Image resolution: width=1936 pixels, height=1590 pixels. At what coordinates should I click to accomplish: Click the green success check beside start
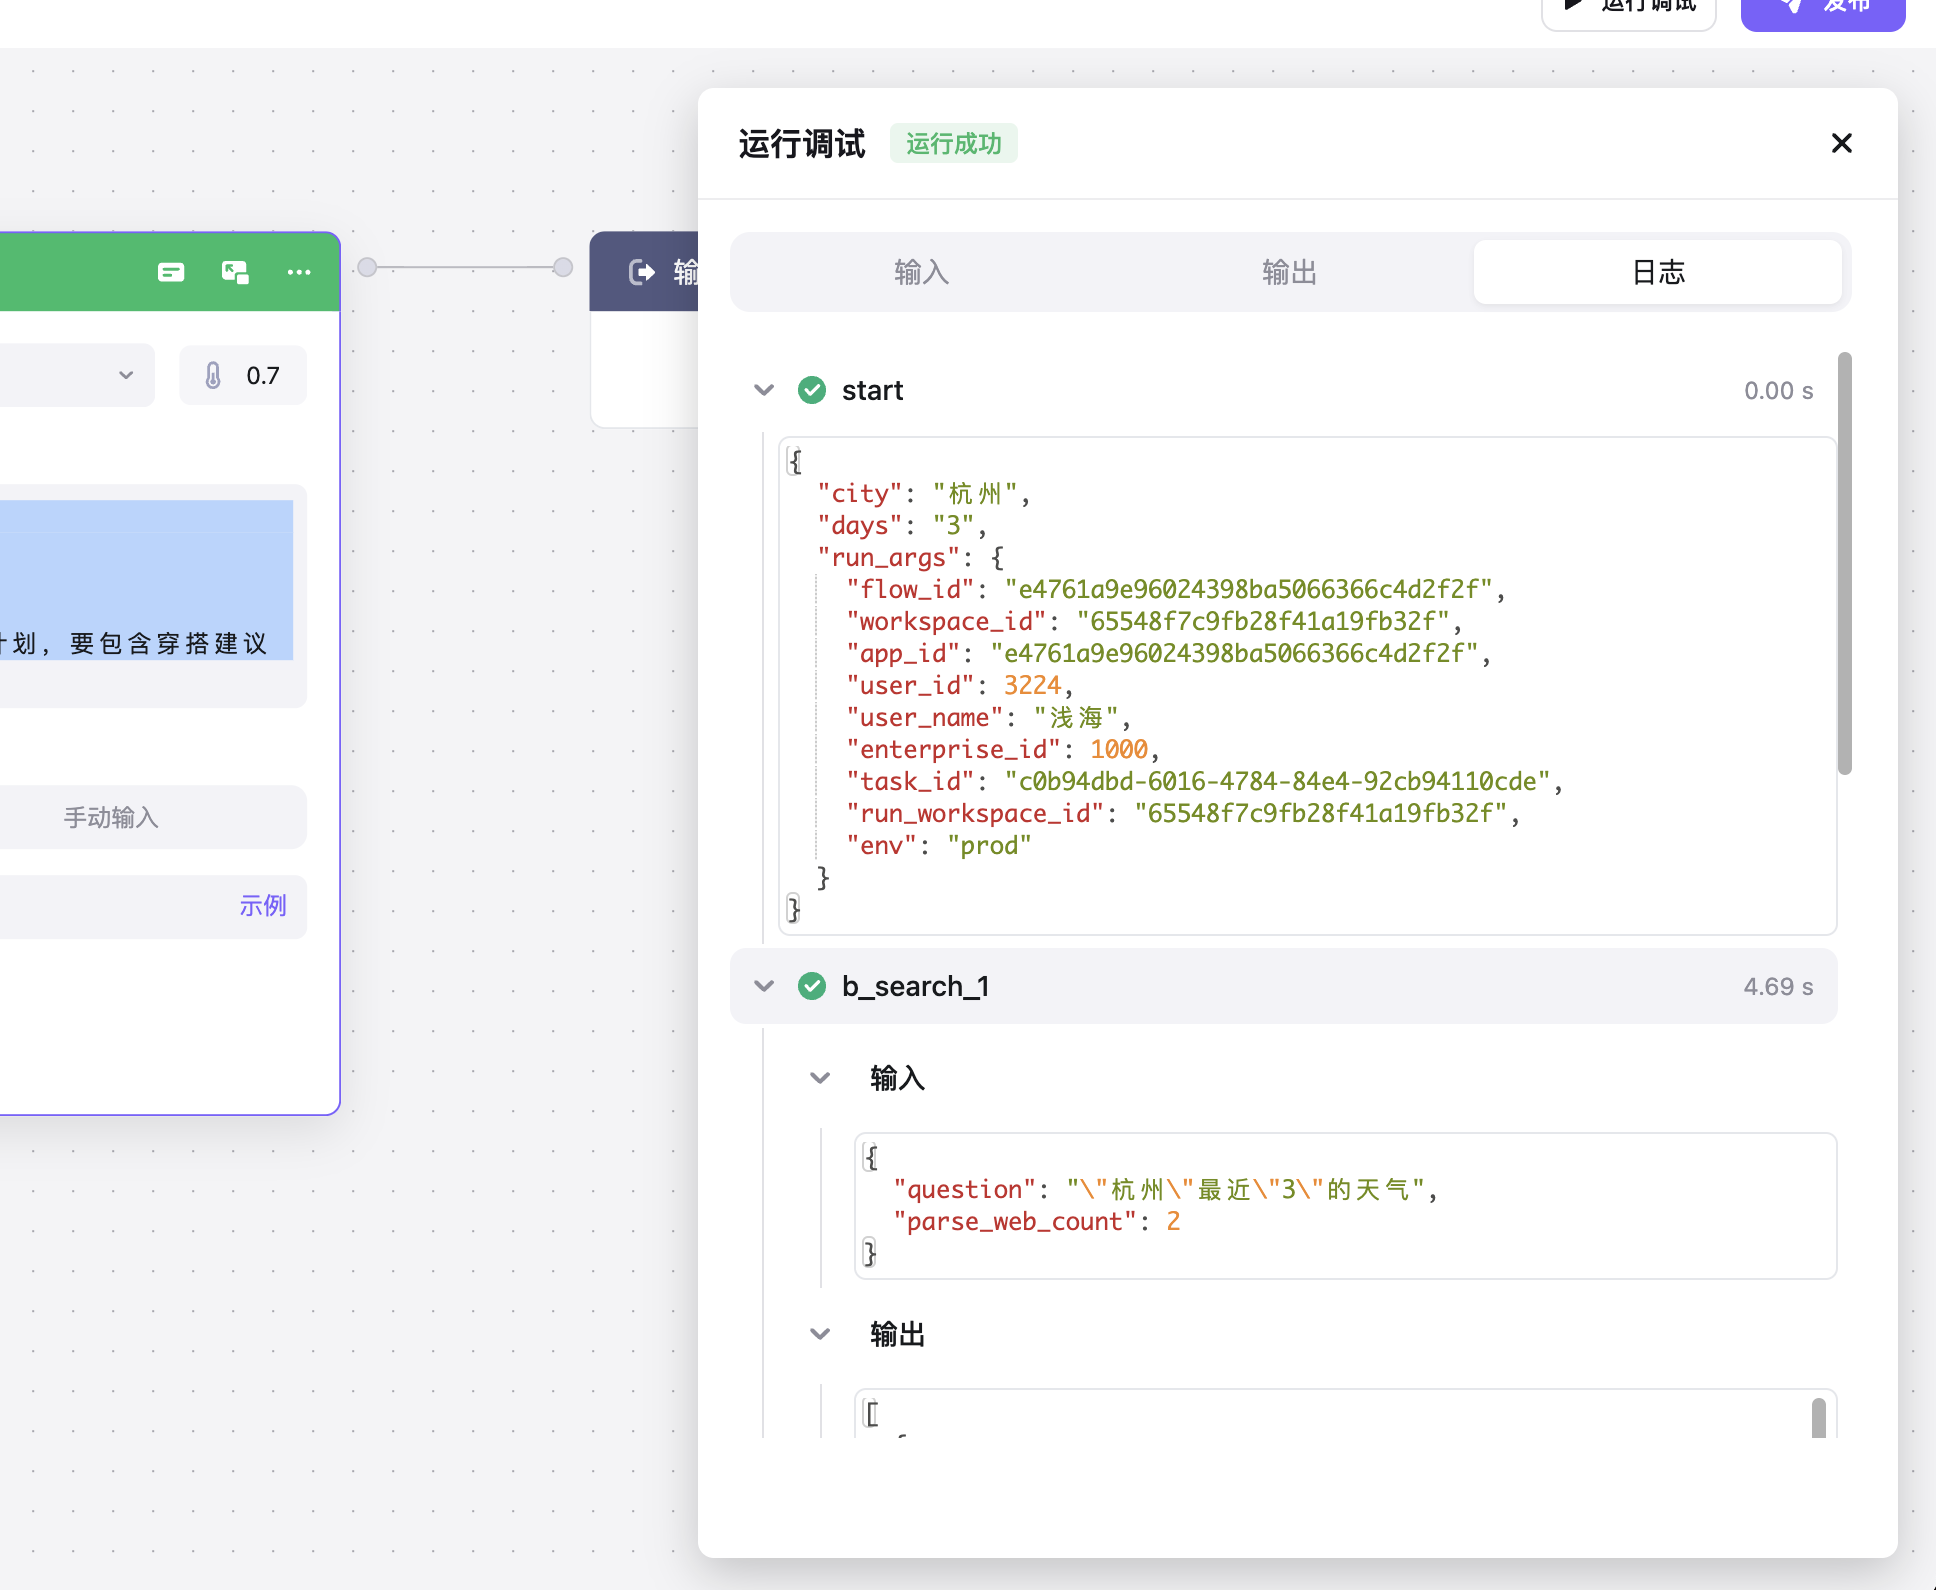(812, 390)
